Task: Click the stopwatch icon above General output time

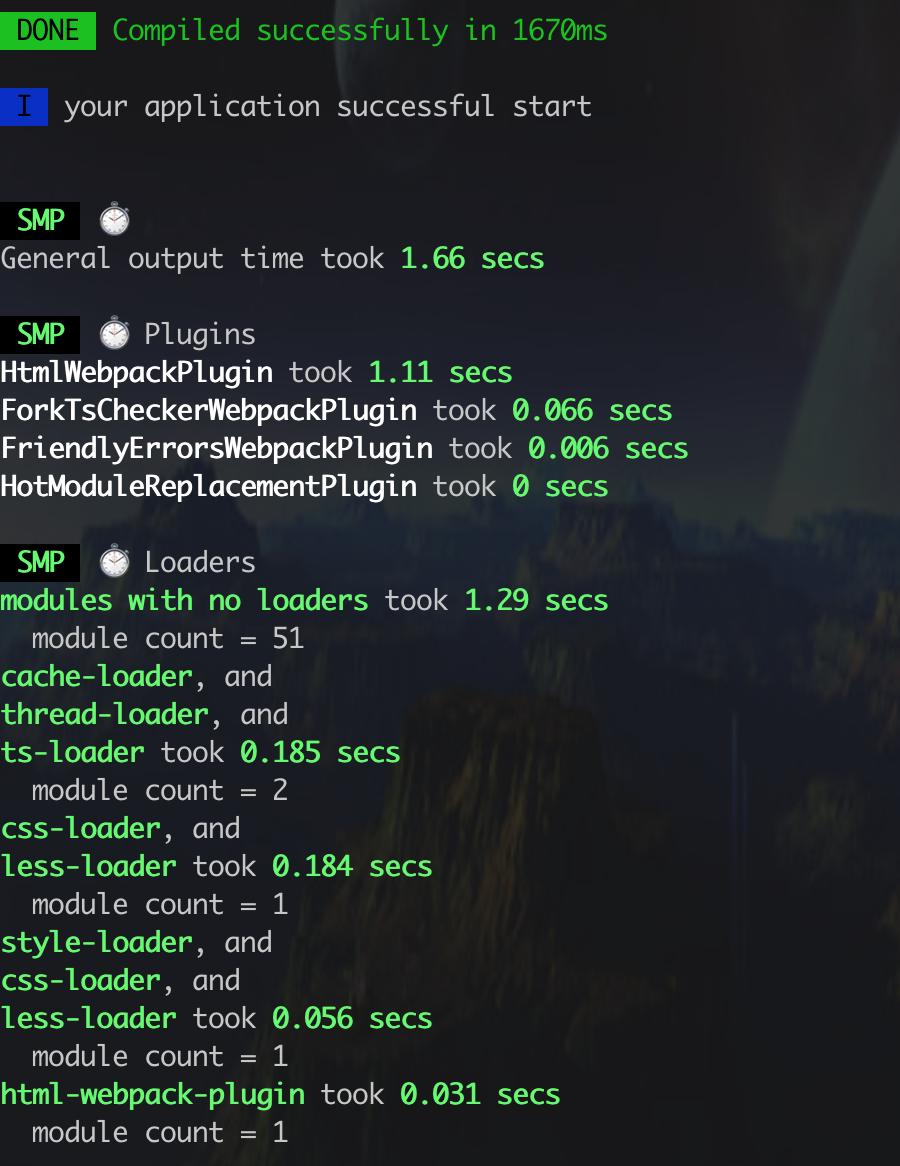Action: 115,220
